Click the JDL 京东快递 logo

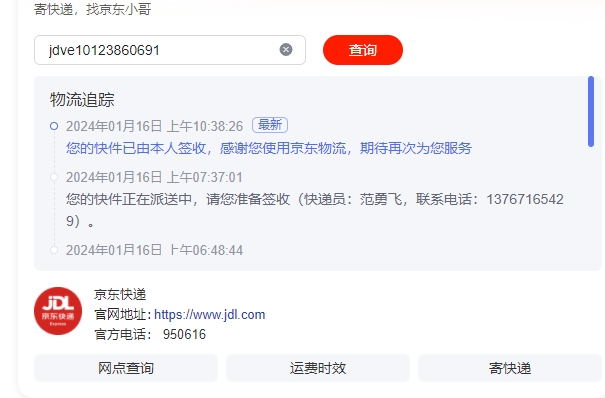coord(58,311)
